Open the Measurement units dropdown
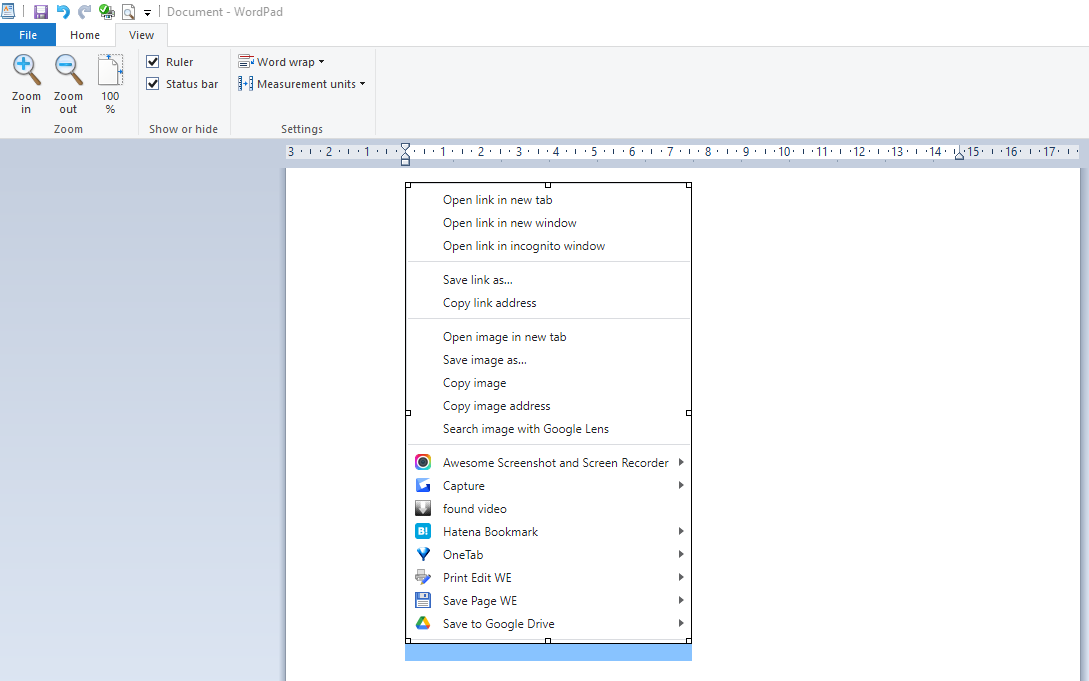The width and height of the screenshot is (1089, 681). coord(301,84)
